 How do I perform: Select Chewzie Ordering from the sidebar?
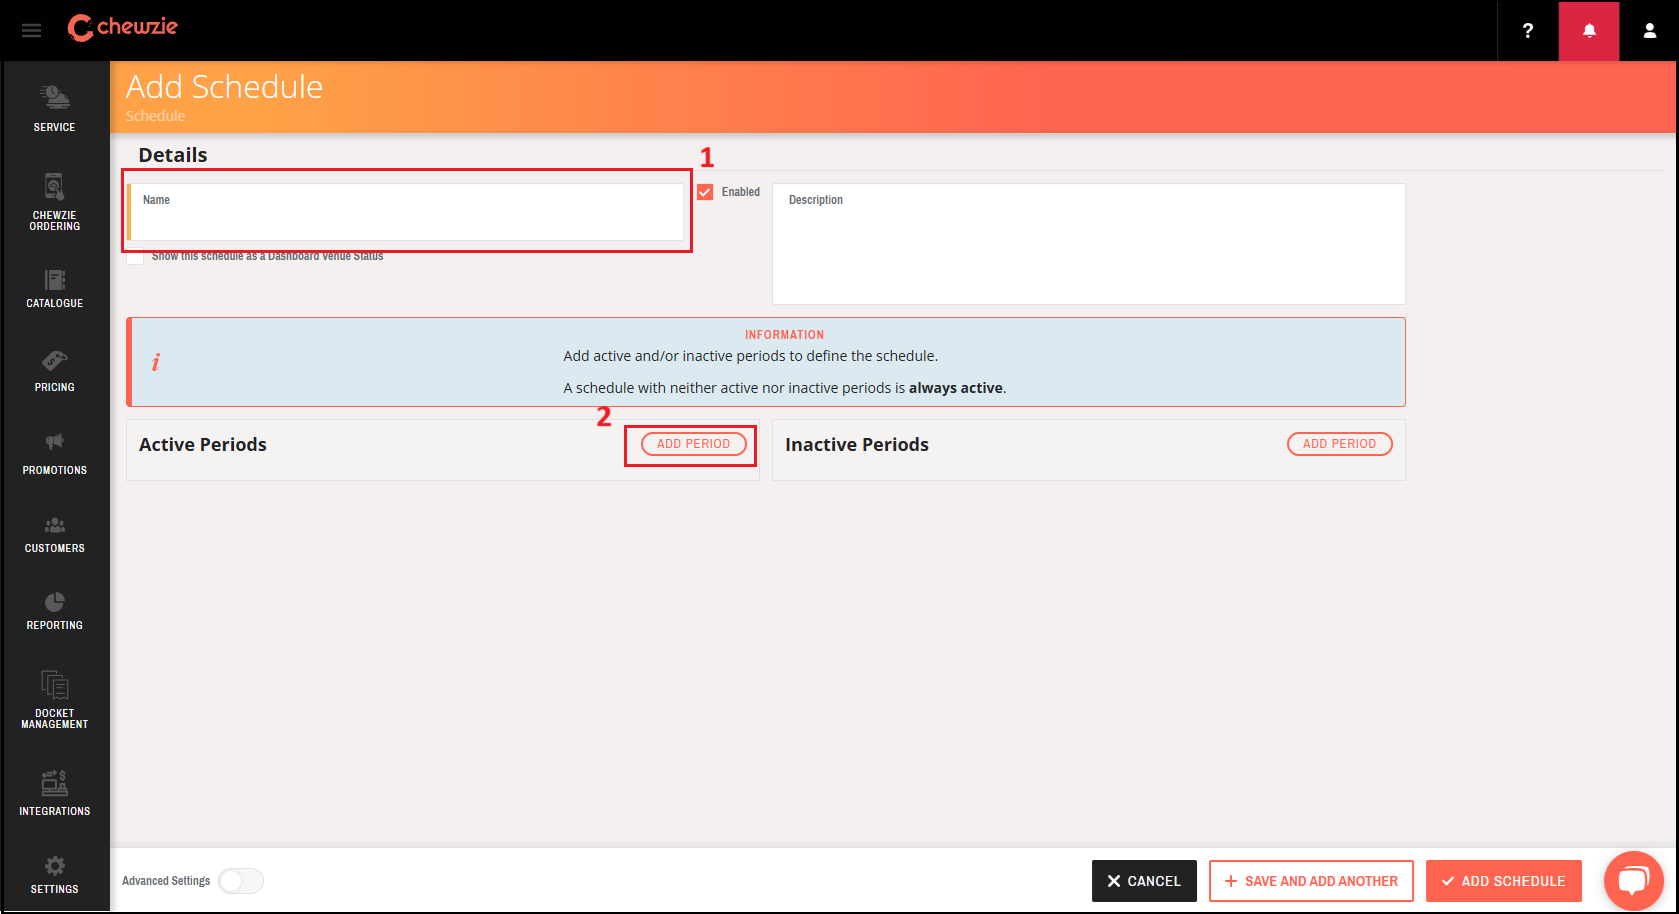pos(54,199)
